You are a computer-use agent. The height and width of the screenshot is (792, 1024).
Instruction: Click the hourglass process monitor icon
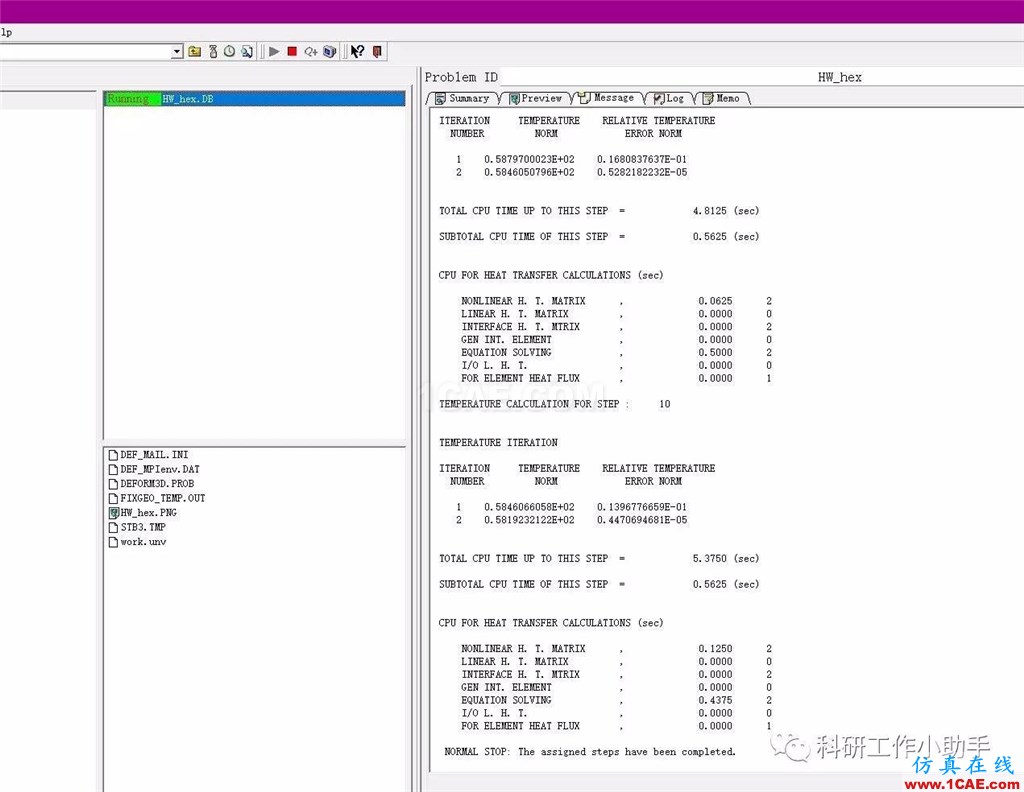point(213,51)
